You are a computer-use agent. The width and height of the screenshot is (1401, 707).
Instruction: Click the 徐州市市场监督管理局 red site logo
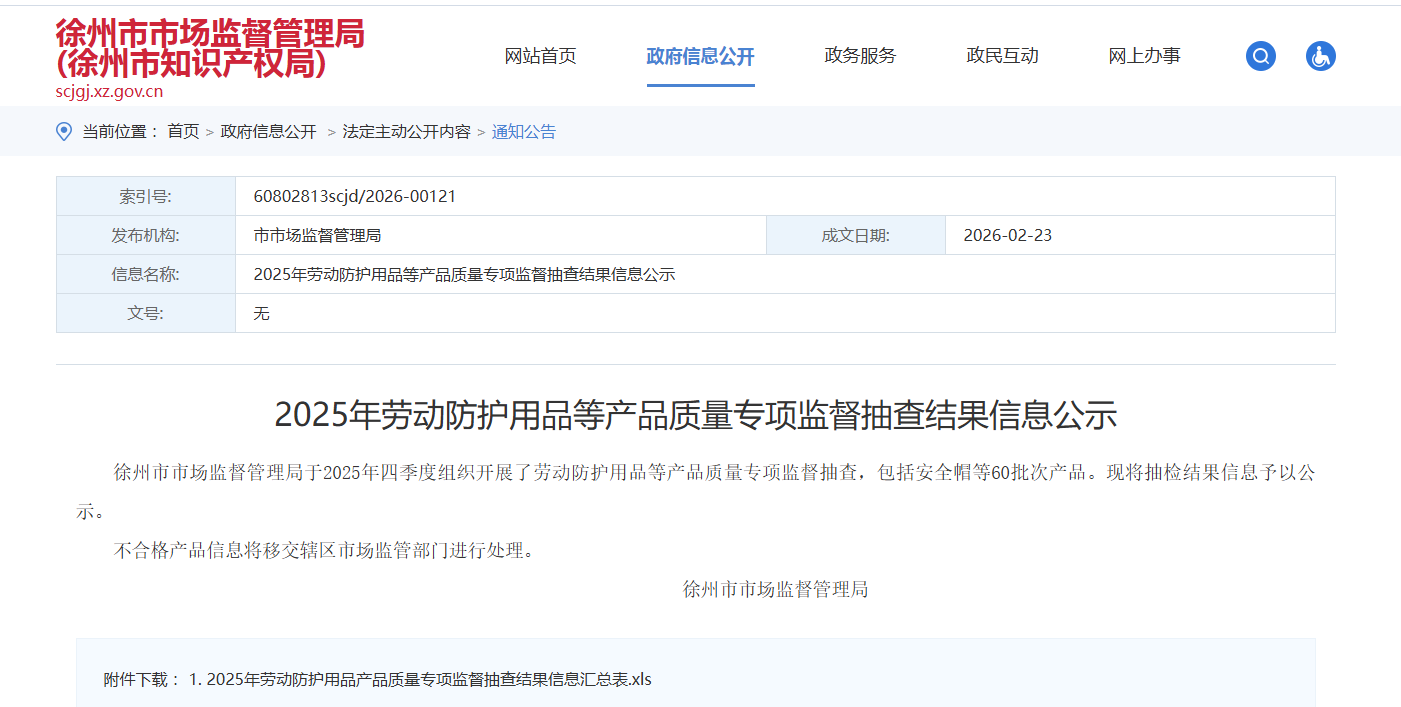[210, 48]
